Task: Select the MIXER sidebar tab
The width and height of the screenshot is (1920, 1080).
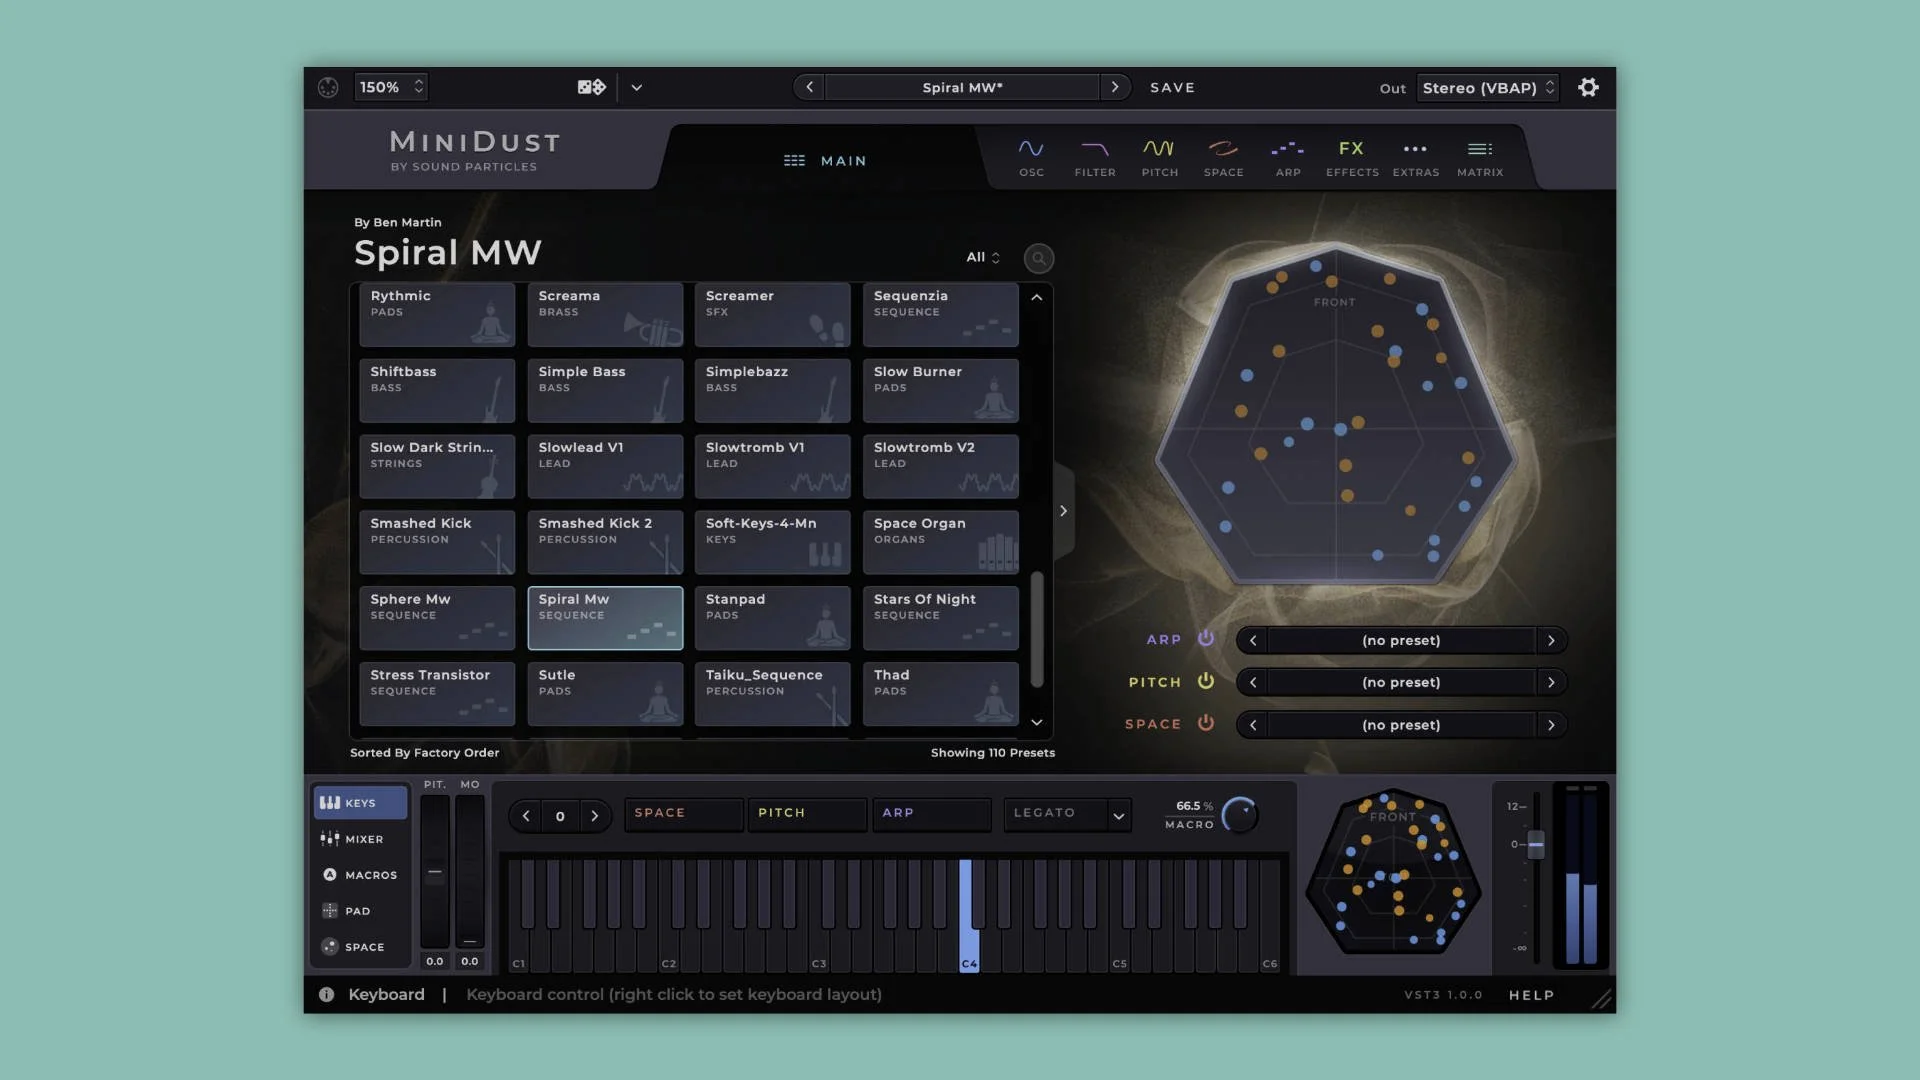Action: [359, 839]
